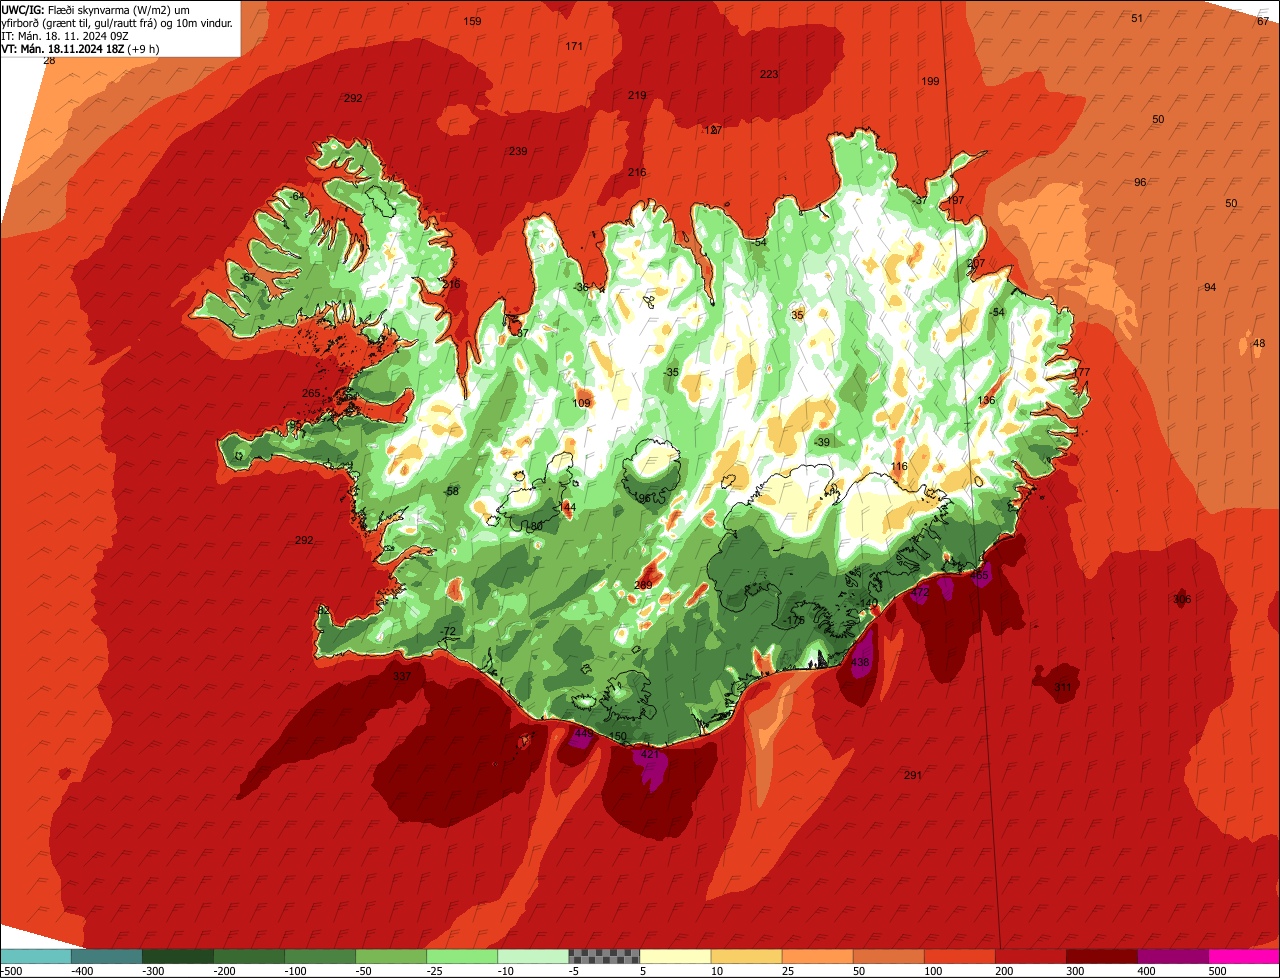Screen dimensions: 1280x978
Task: Click the offshore value 337
Action: (402, 677)
